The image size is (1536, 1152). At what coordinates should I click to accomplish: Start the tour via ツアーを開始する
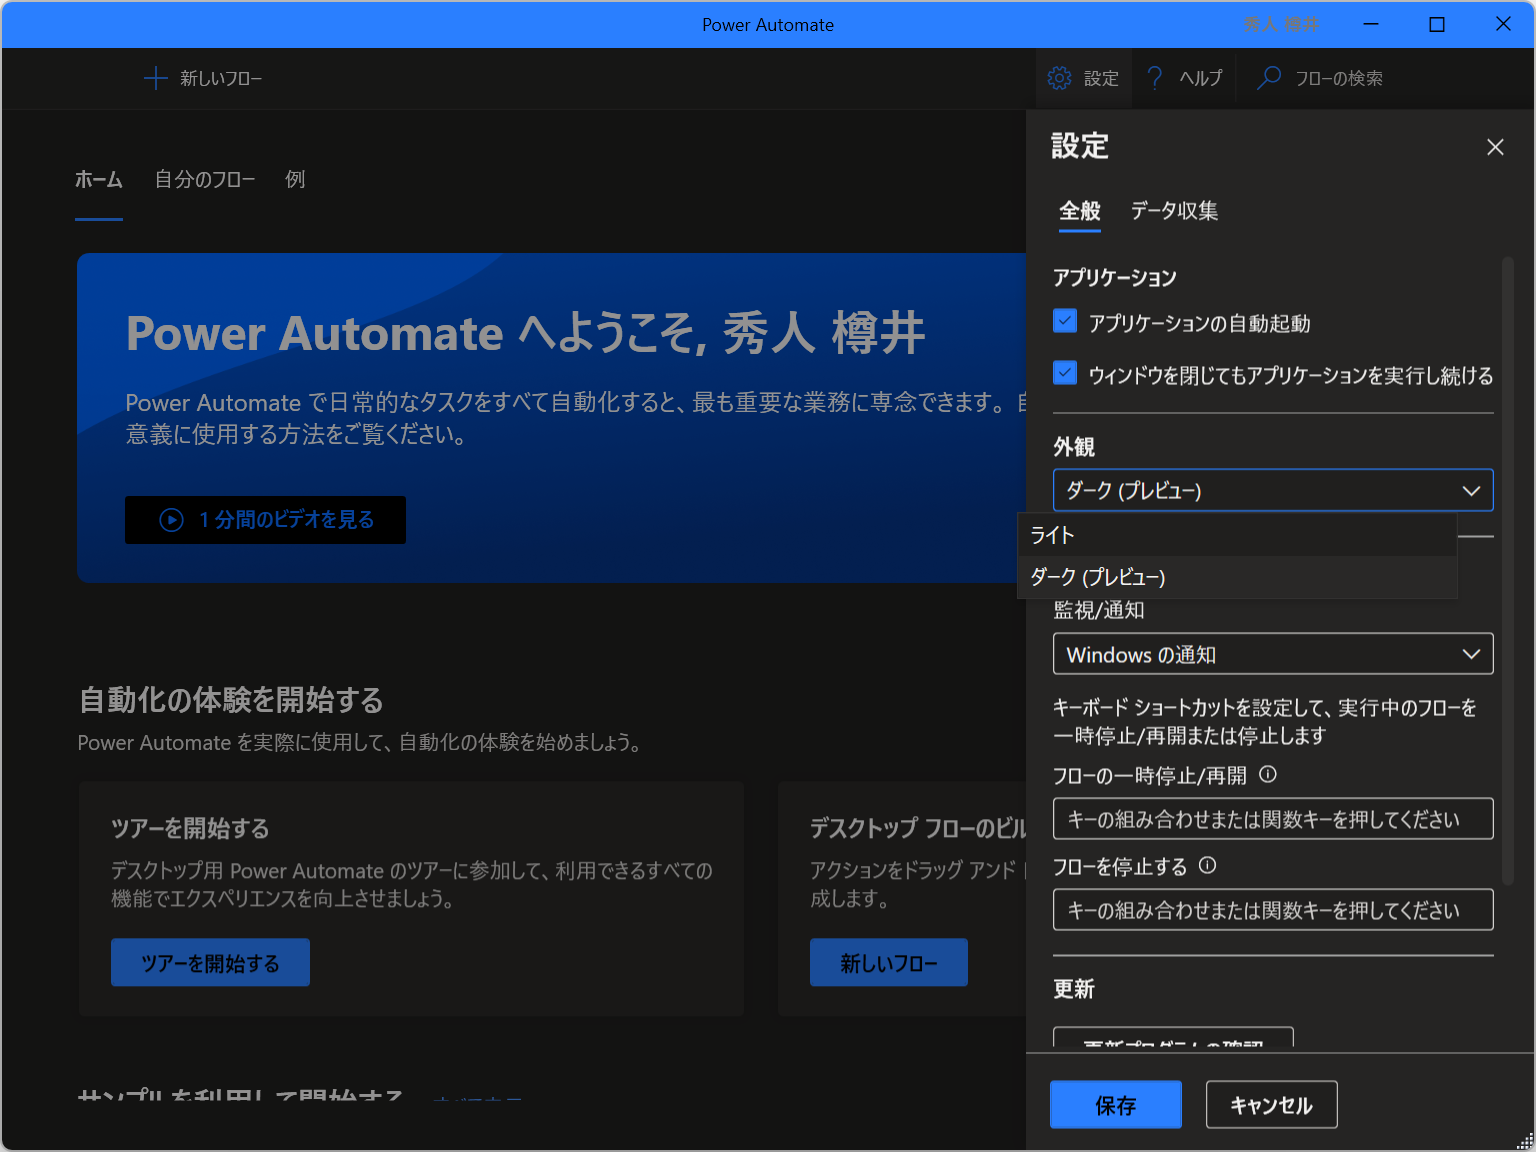[x=210, y=961]
